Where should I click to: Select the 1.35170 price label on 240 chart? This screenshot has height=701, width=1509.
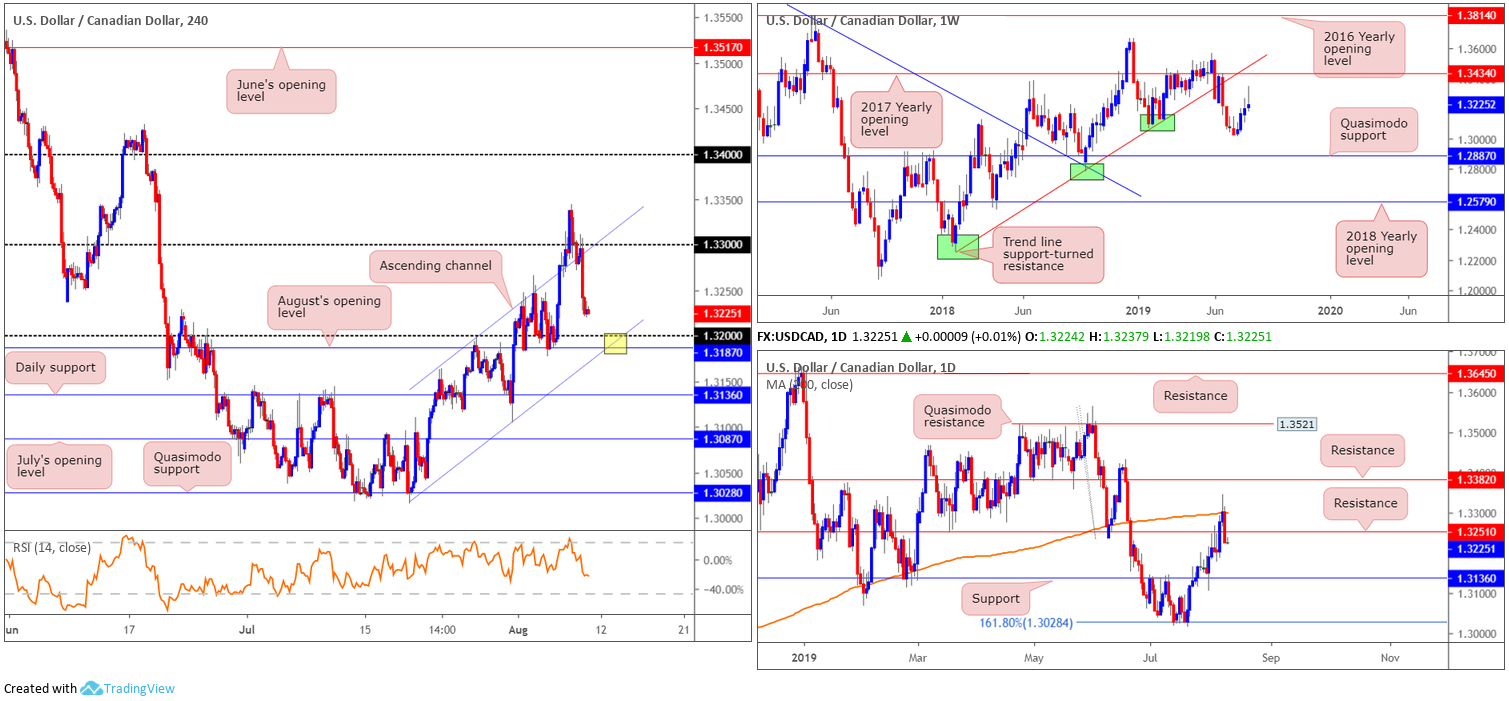[x=722, y=46]
